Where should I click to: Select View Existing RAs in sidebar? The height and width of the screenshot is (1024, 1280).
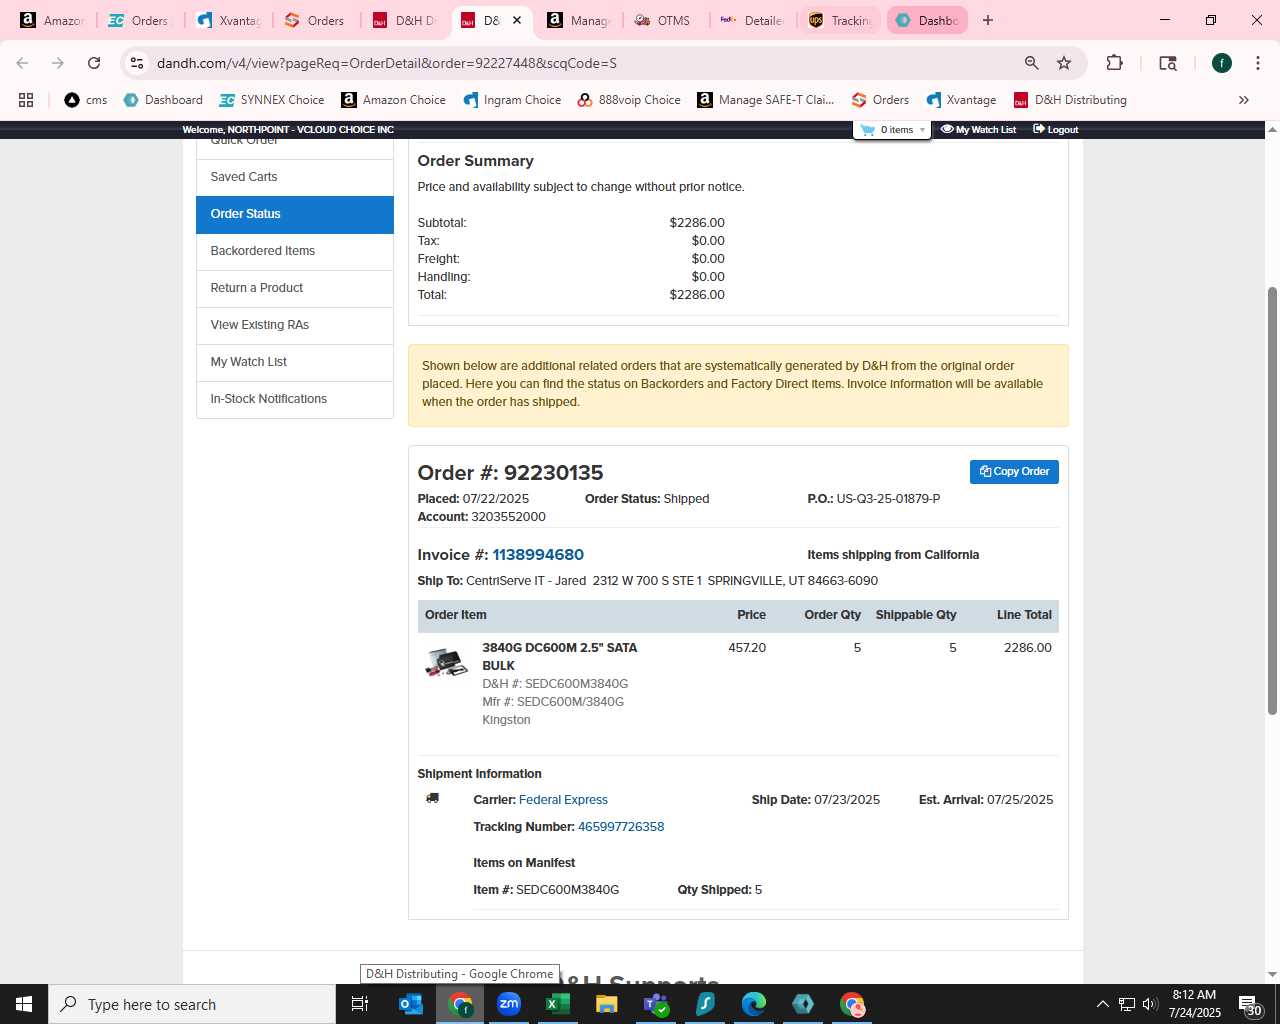(295, 325)
